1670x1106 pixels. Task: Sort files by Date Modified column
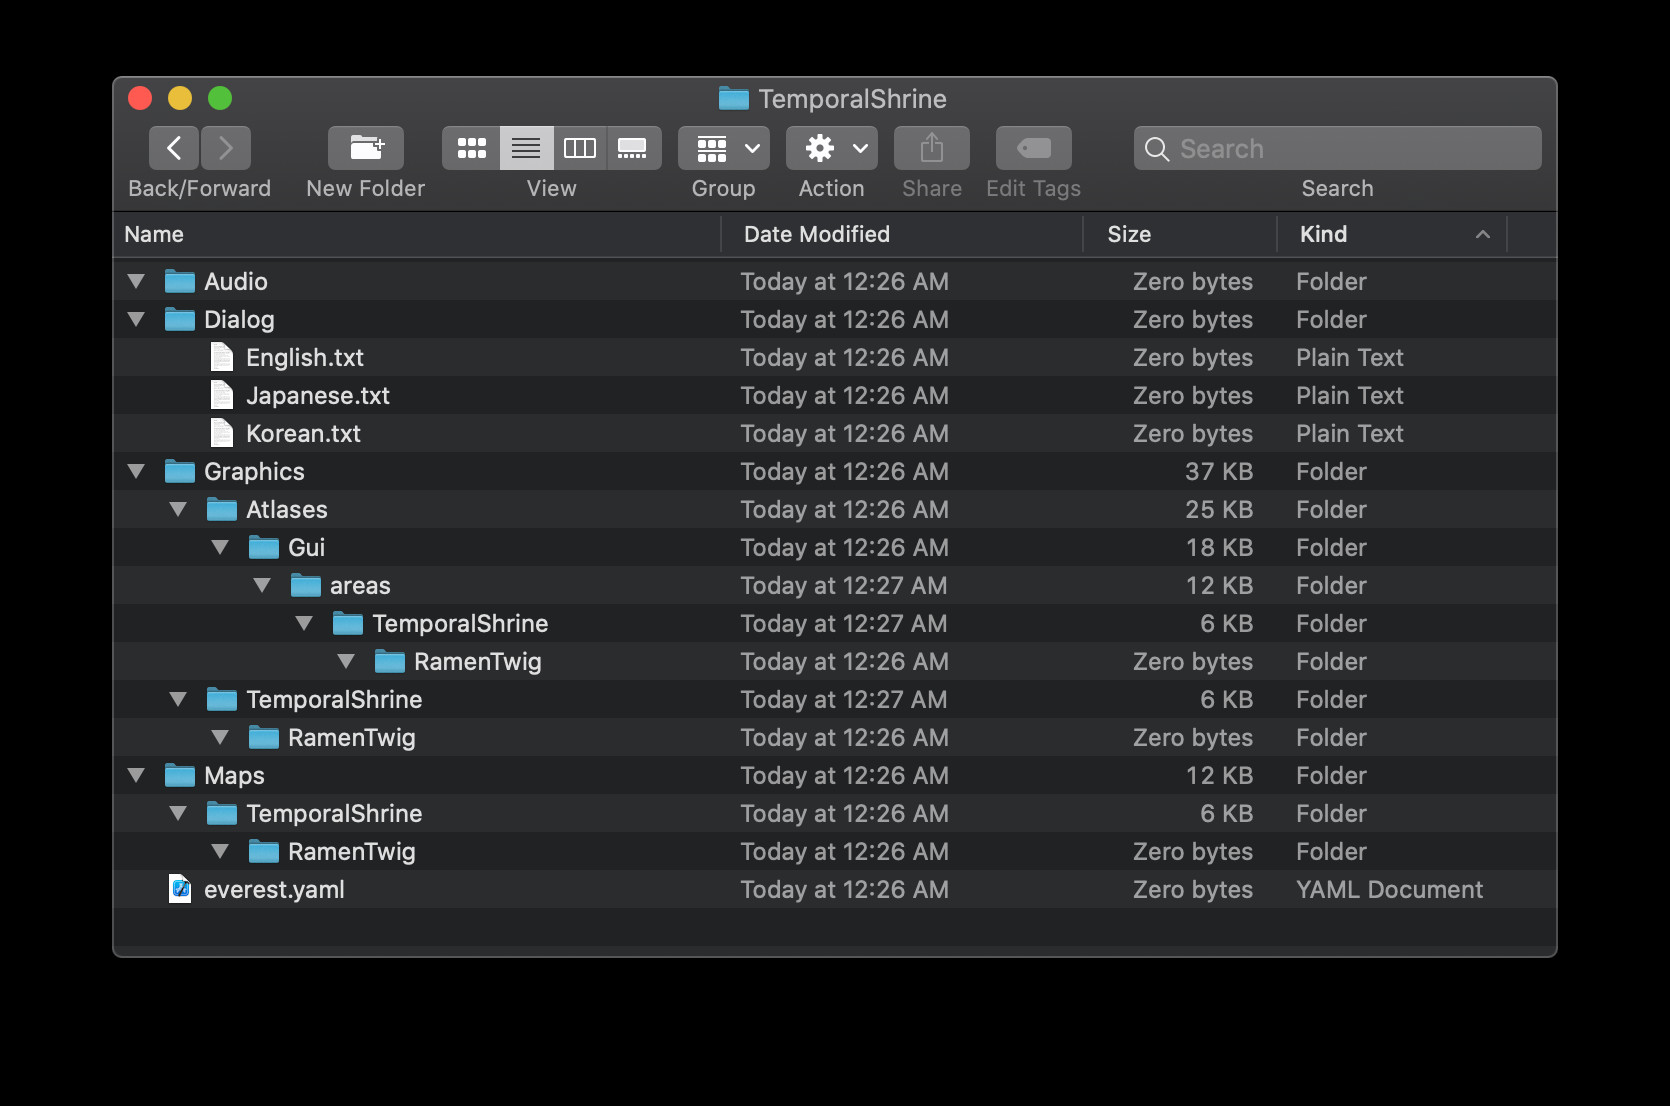tap(816, 234)
